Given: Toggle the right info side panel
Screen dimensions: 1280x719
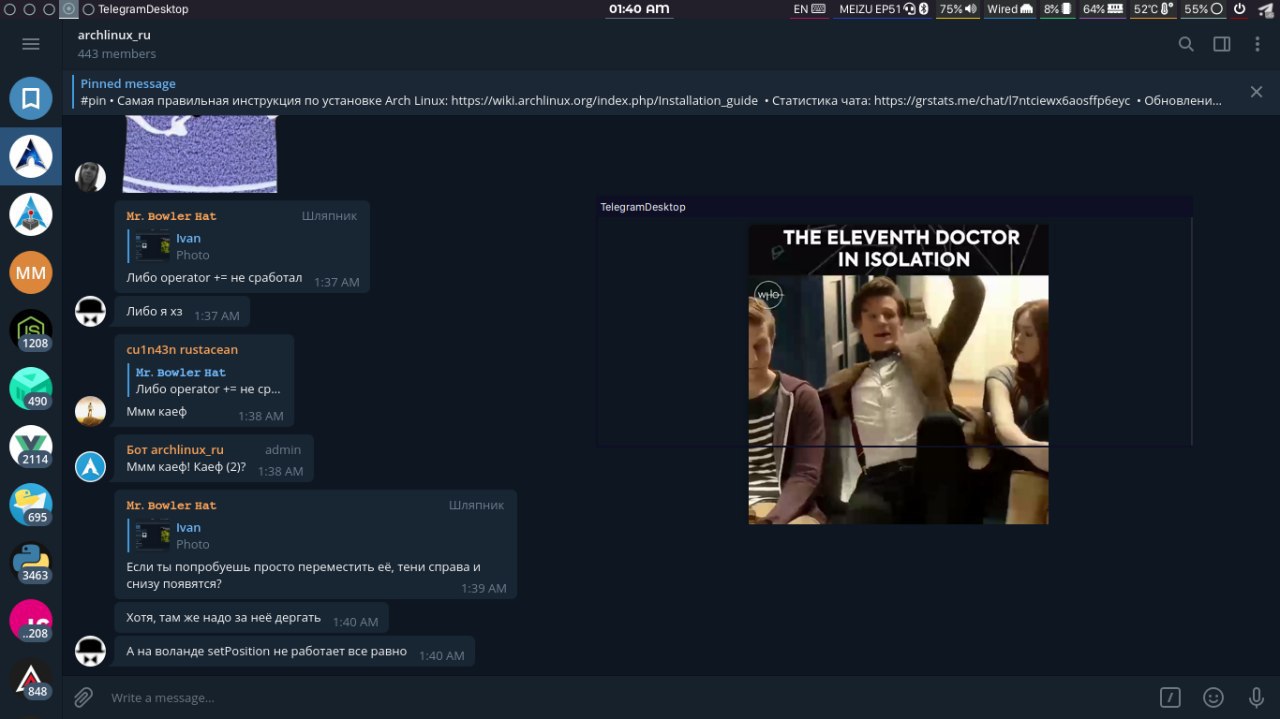Looking at the screenshot, I should click(1222, 44).
